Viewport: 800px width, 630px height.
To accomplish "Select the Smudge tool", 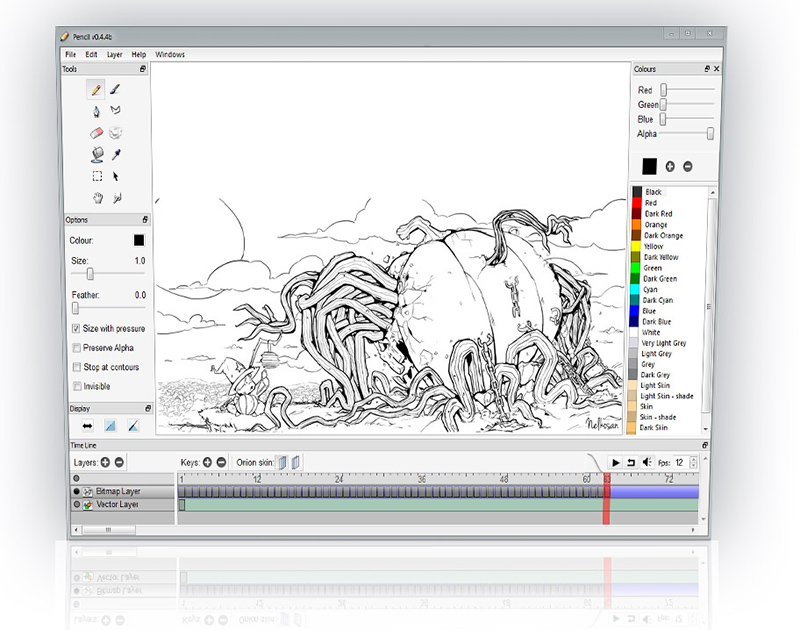I will pos(117,197).
